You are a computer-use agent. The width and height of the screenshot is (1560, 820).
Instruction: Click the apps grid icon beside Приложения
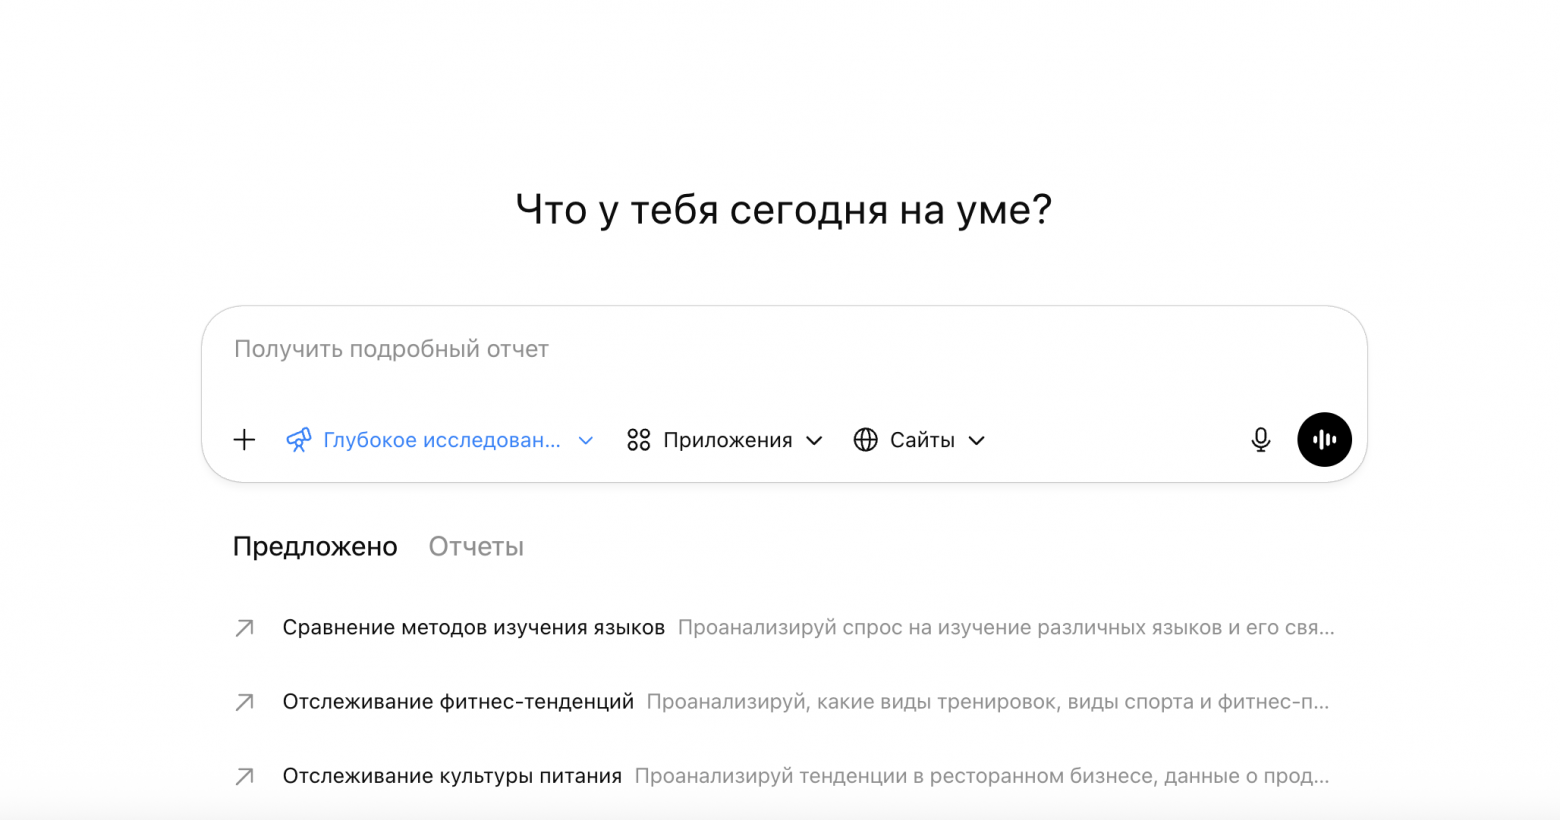click(x=639, y=440)
